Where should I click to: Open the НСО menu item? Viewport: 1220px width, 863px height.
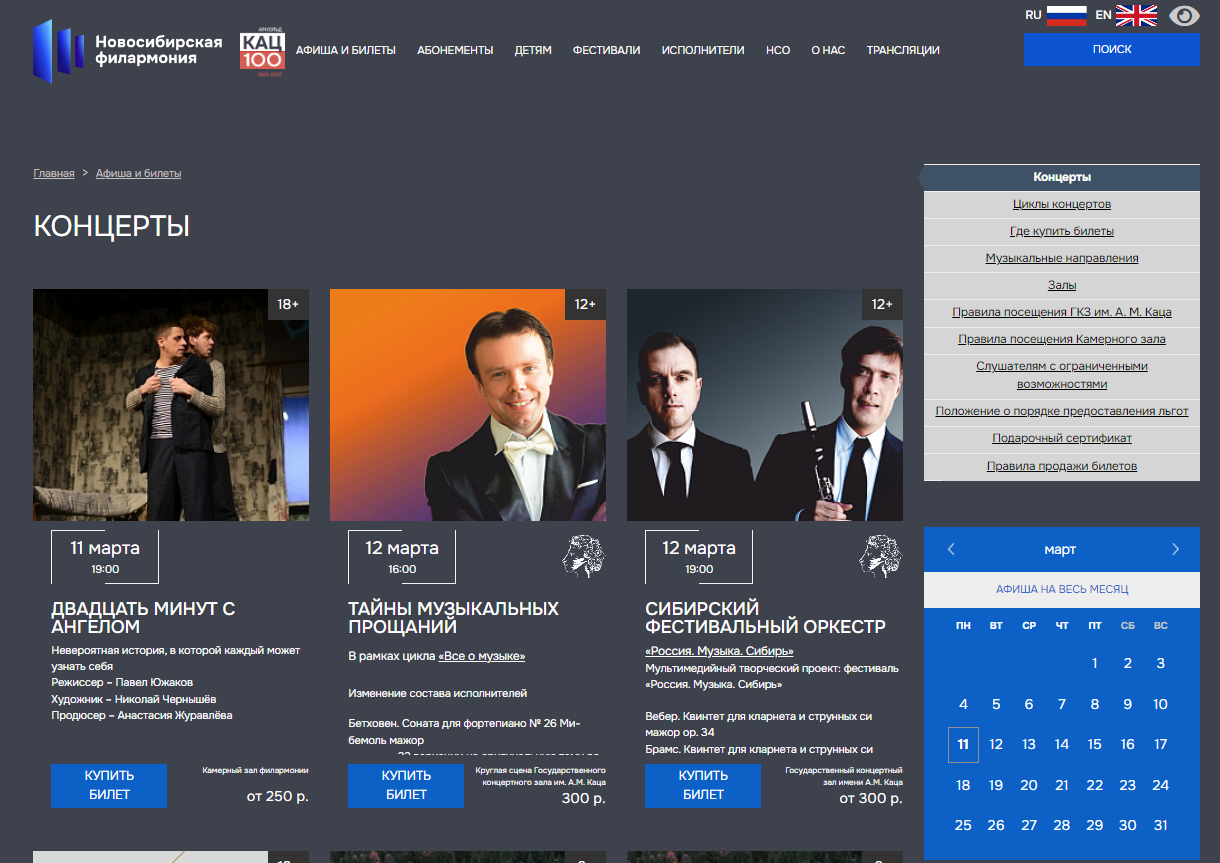778,50
